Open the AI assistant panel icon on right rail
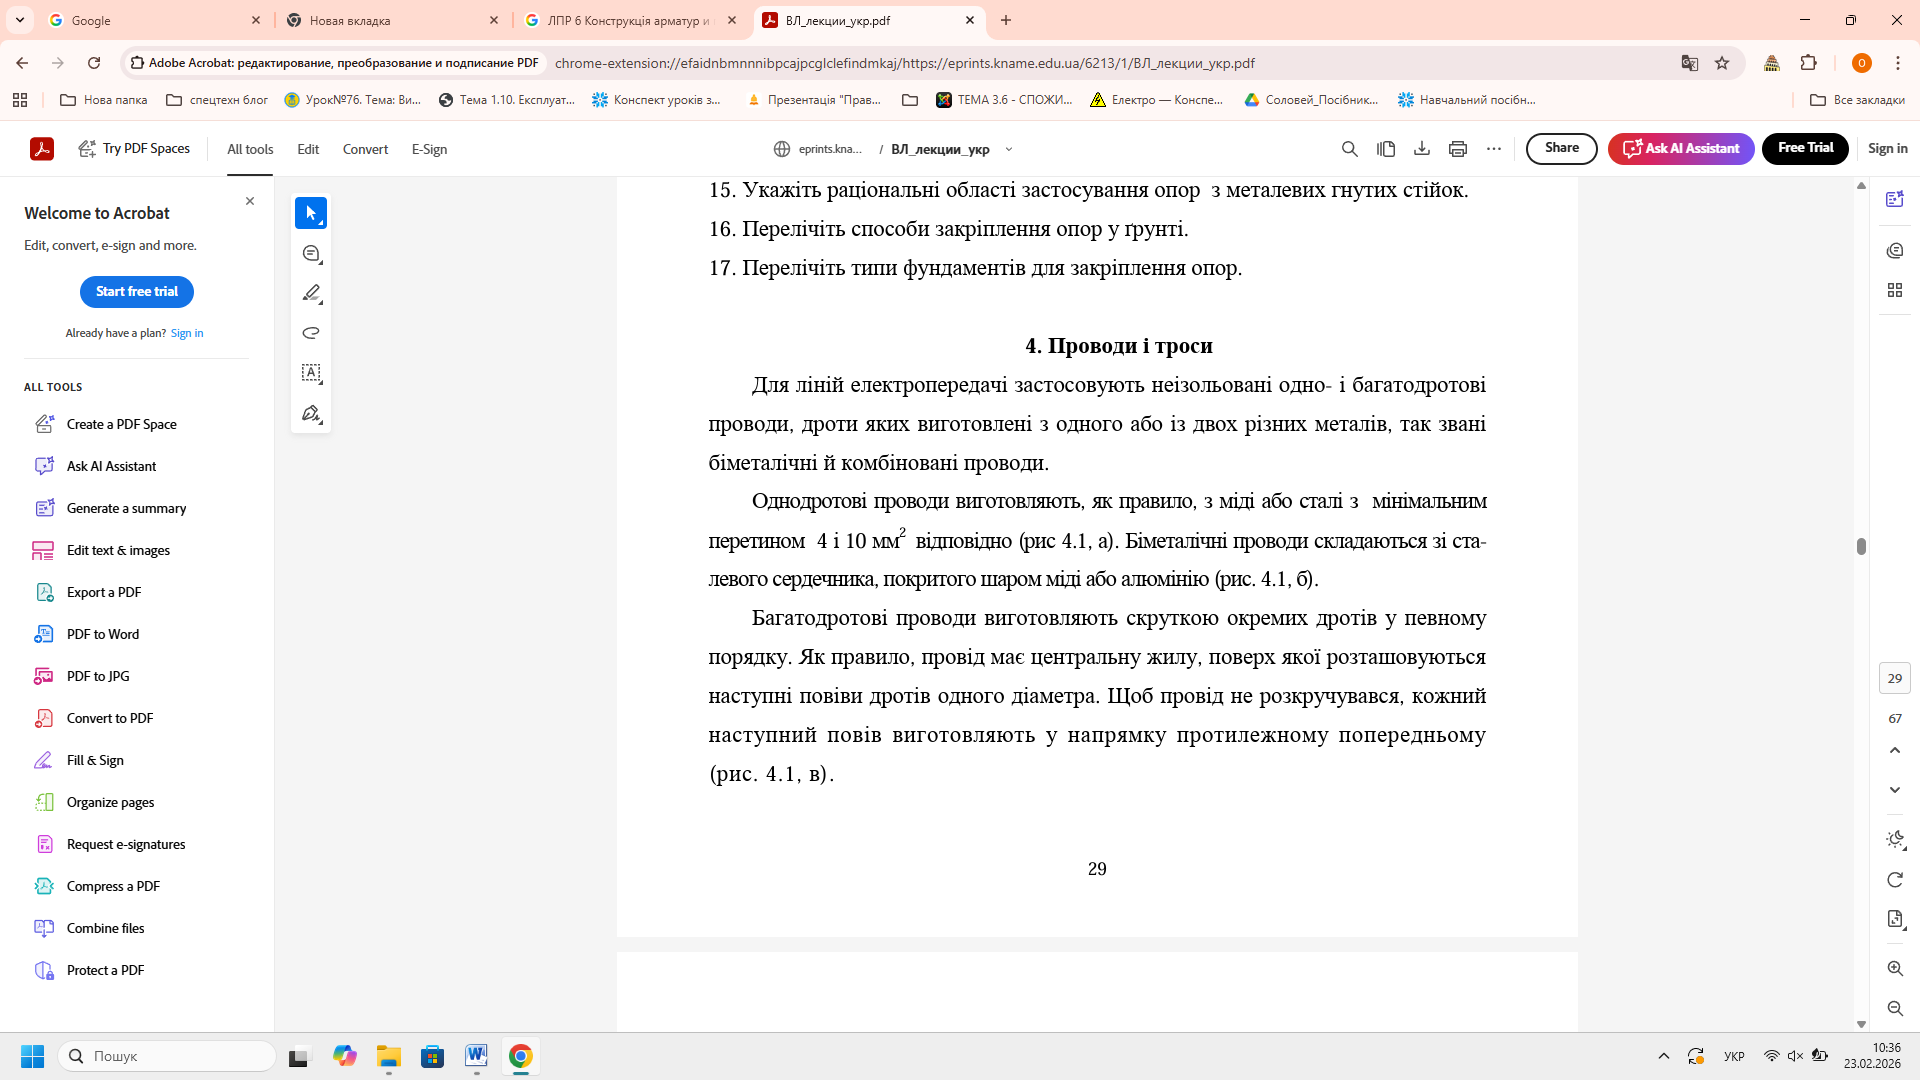This screenshot has width=1920, height=1080. 1894,199
